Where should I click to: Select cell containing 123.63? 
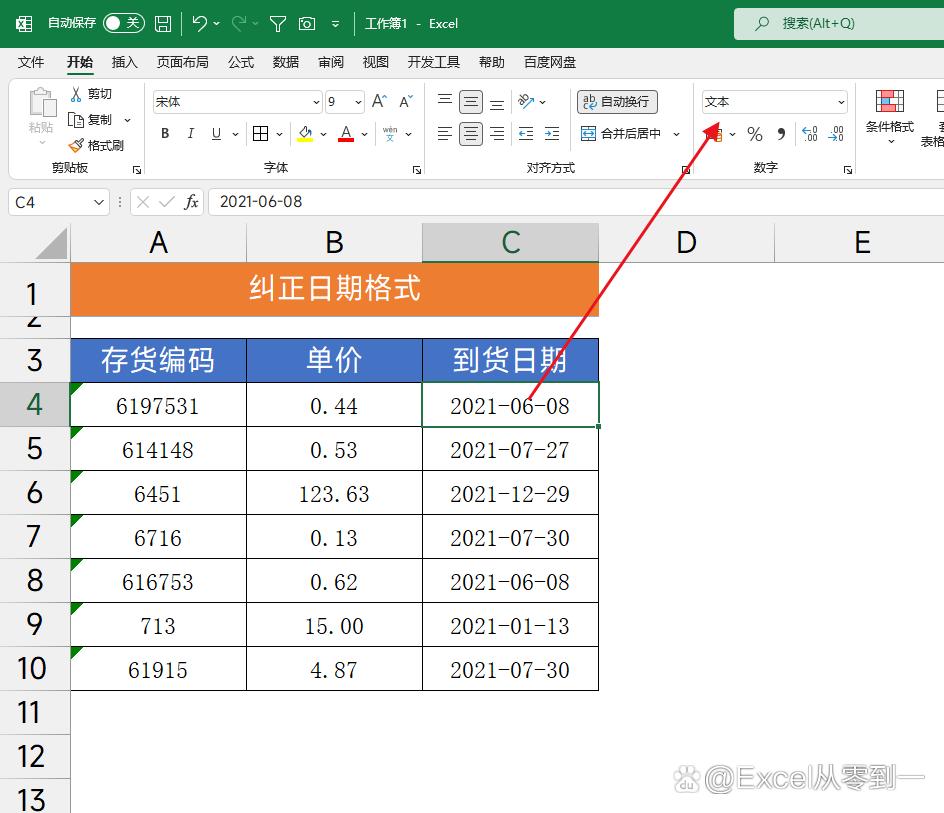[x=334, y=493]
